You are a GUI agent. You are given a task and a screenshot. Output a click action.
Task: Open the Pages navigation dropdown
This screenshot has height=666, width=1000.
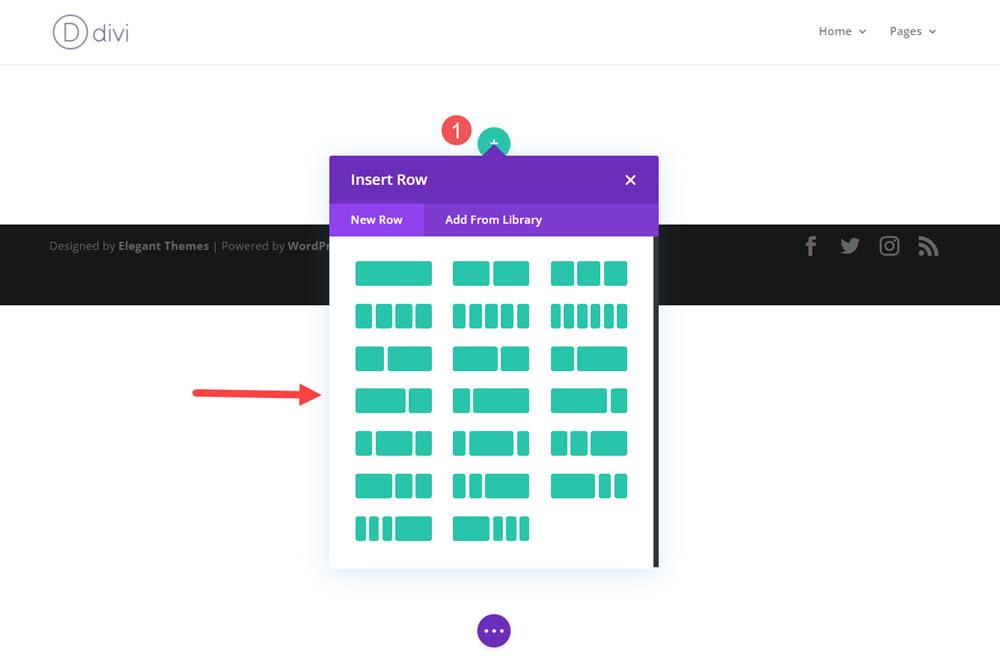point(911,31)
